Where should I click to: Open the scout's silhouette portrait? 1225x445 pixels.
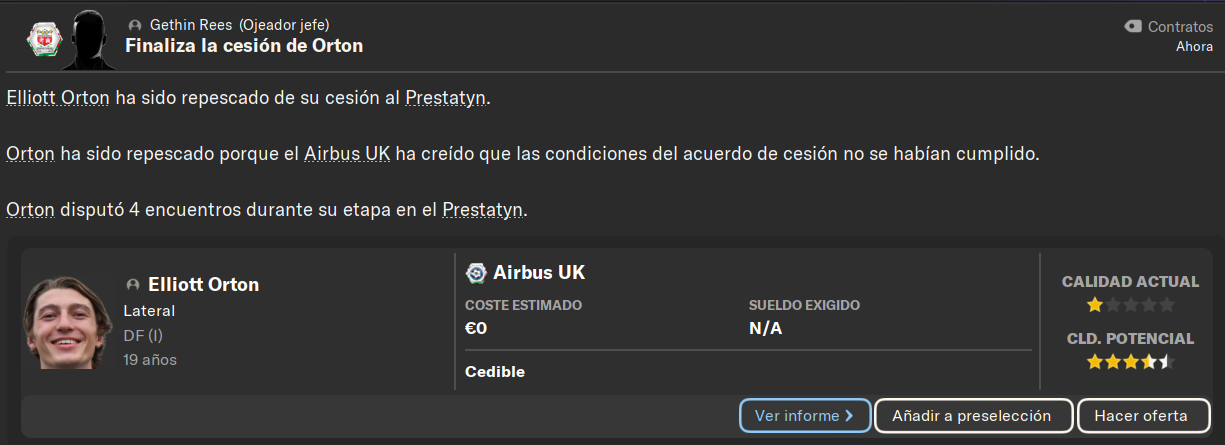pos(88,38)
